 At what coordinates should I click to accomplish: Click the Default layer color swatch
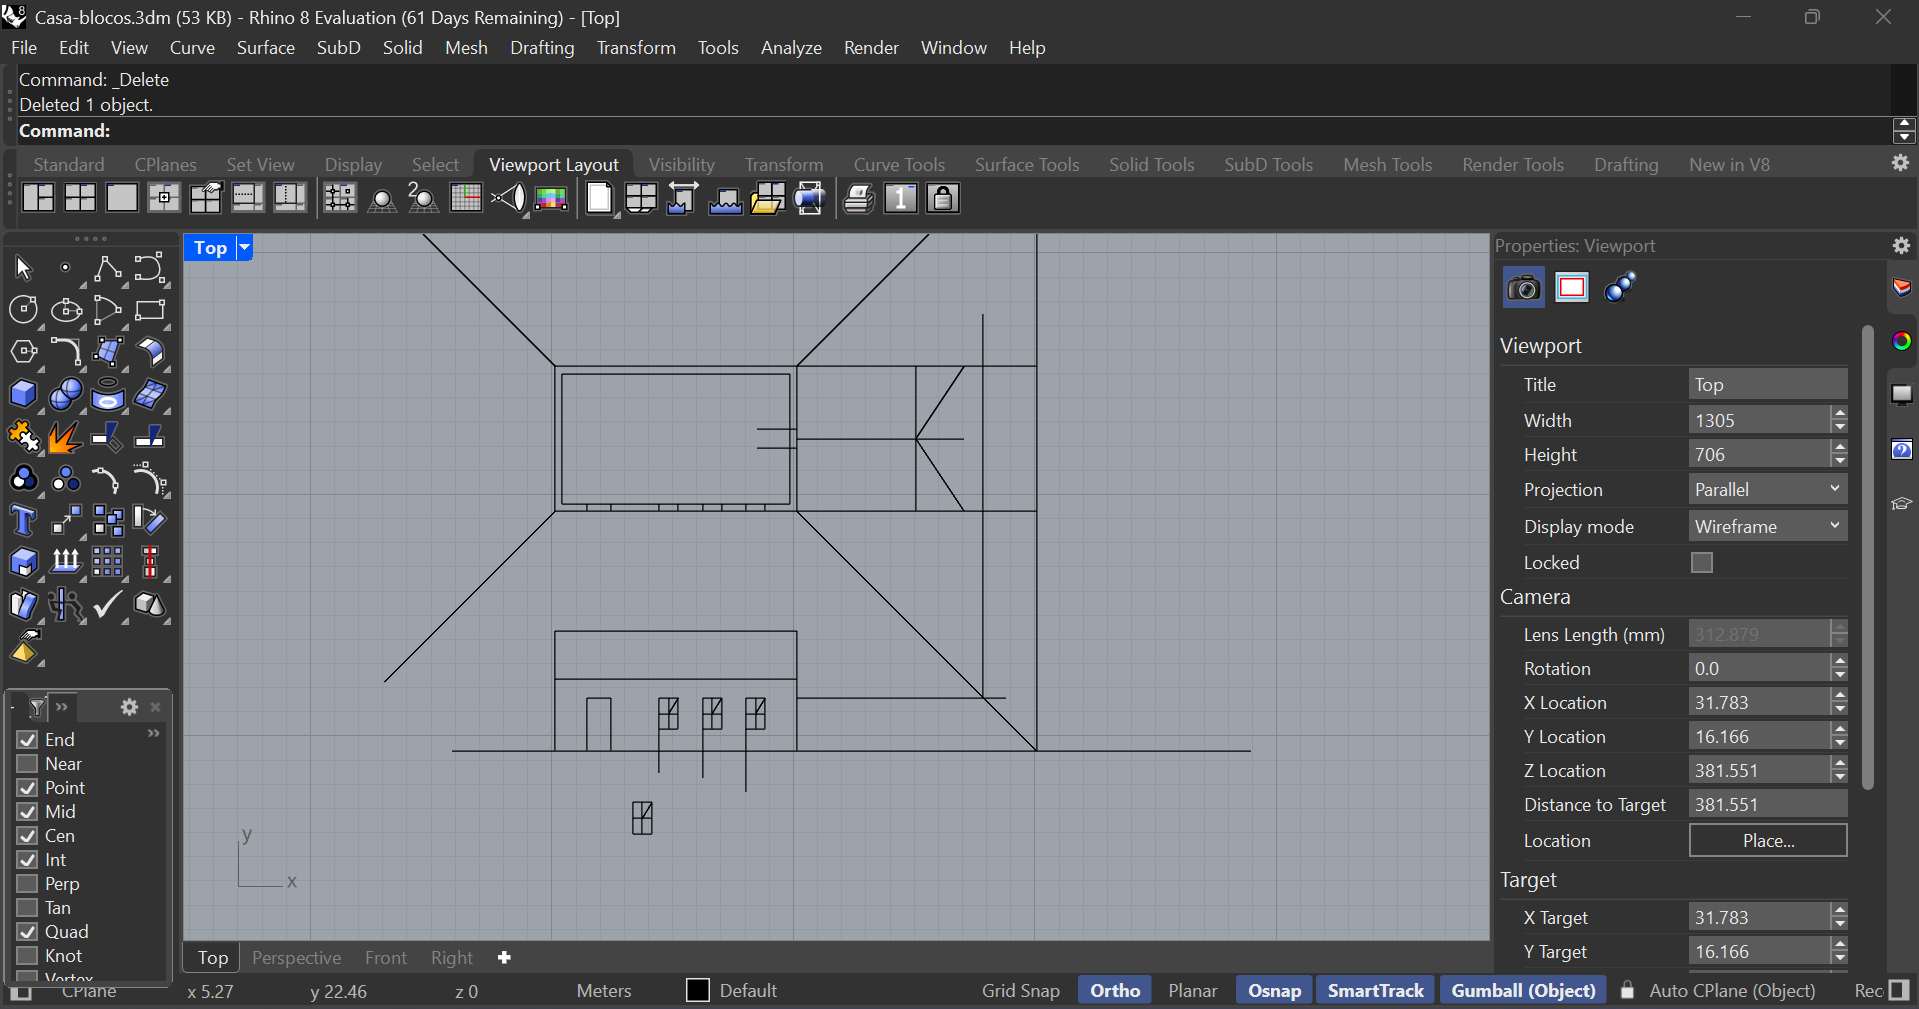[698, 990]
